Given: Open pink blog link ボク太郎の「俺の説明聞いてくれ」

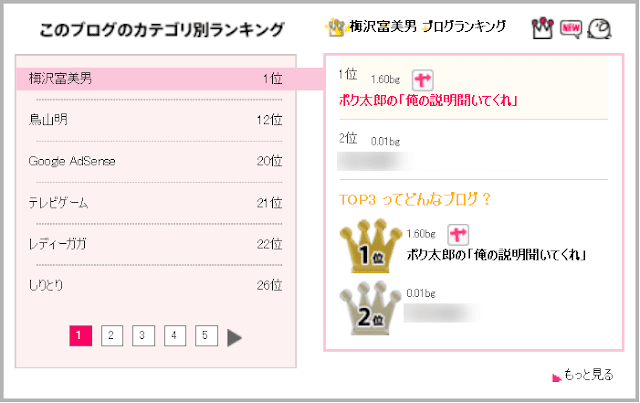Looking at the screenshot, I should 428,100.
